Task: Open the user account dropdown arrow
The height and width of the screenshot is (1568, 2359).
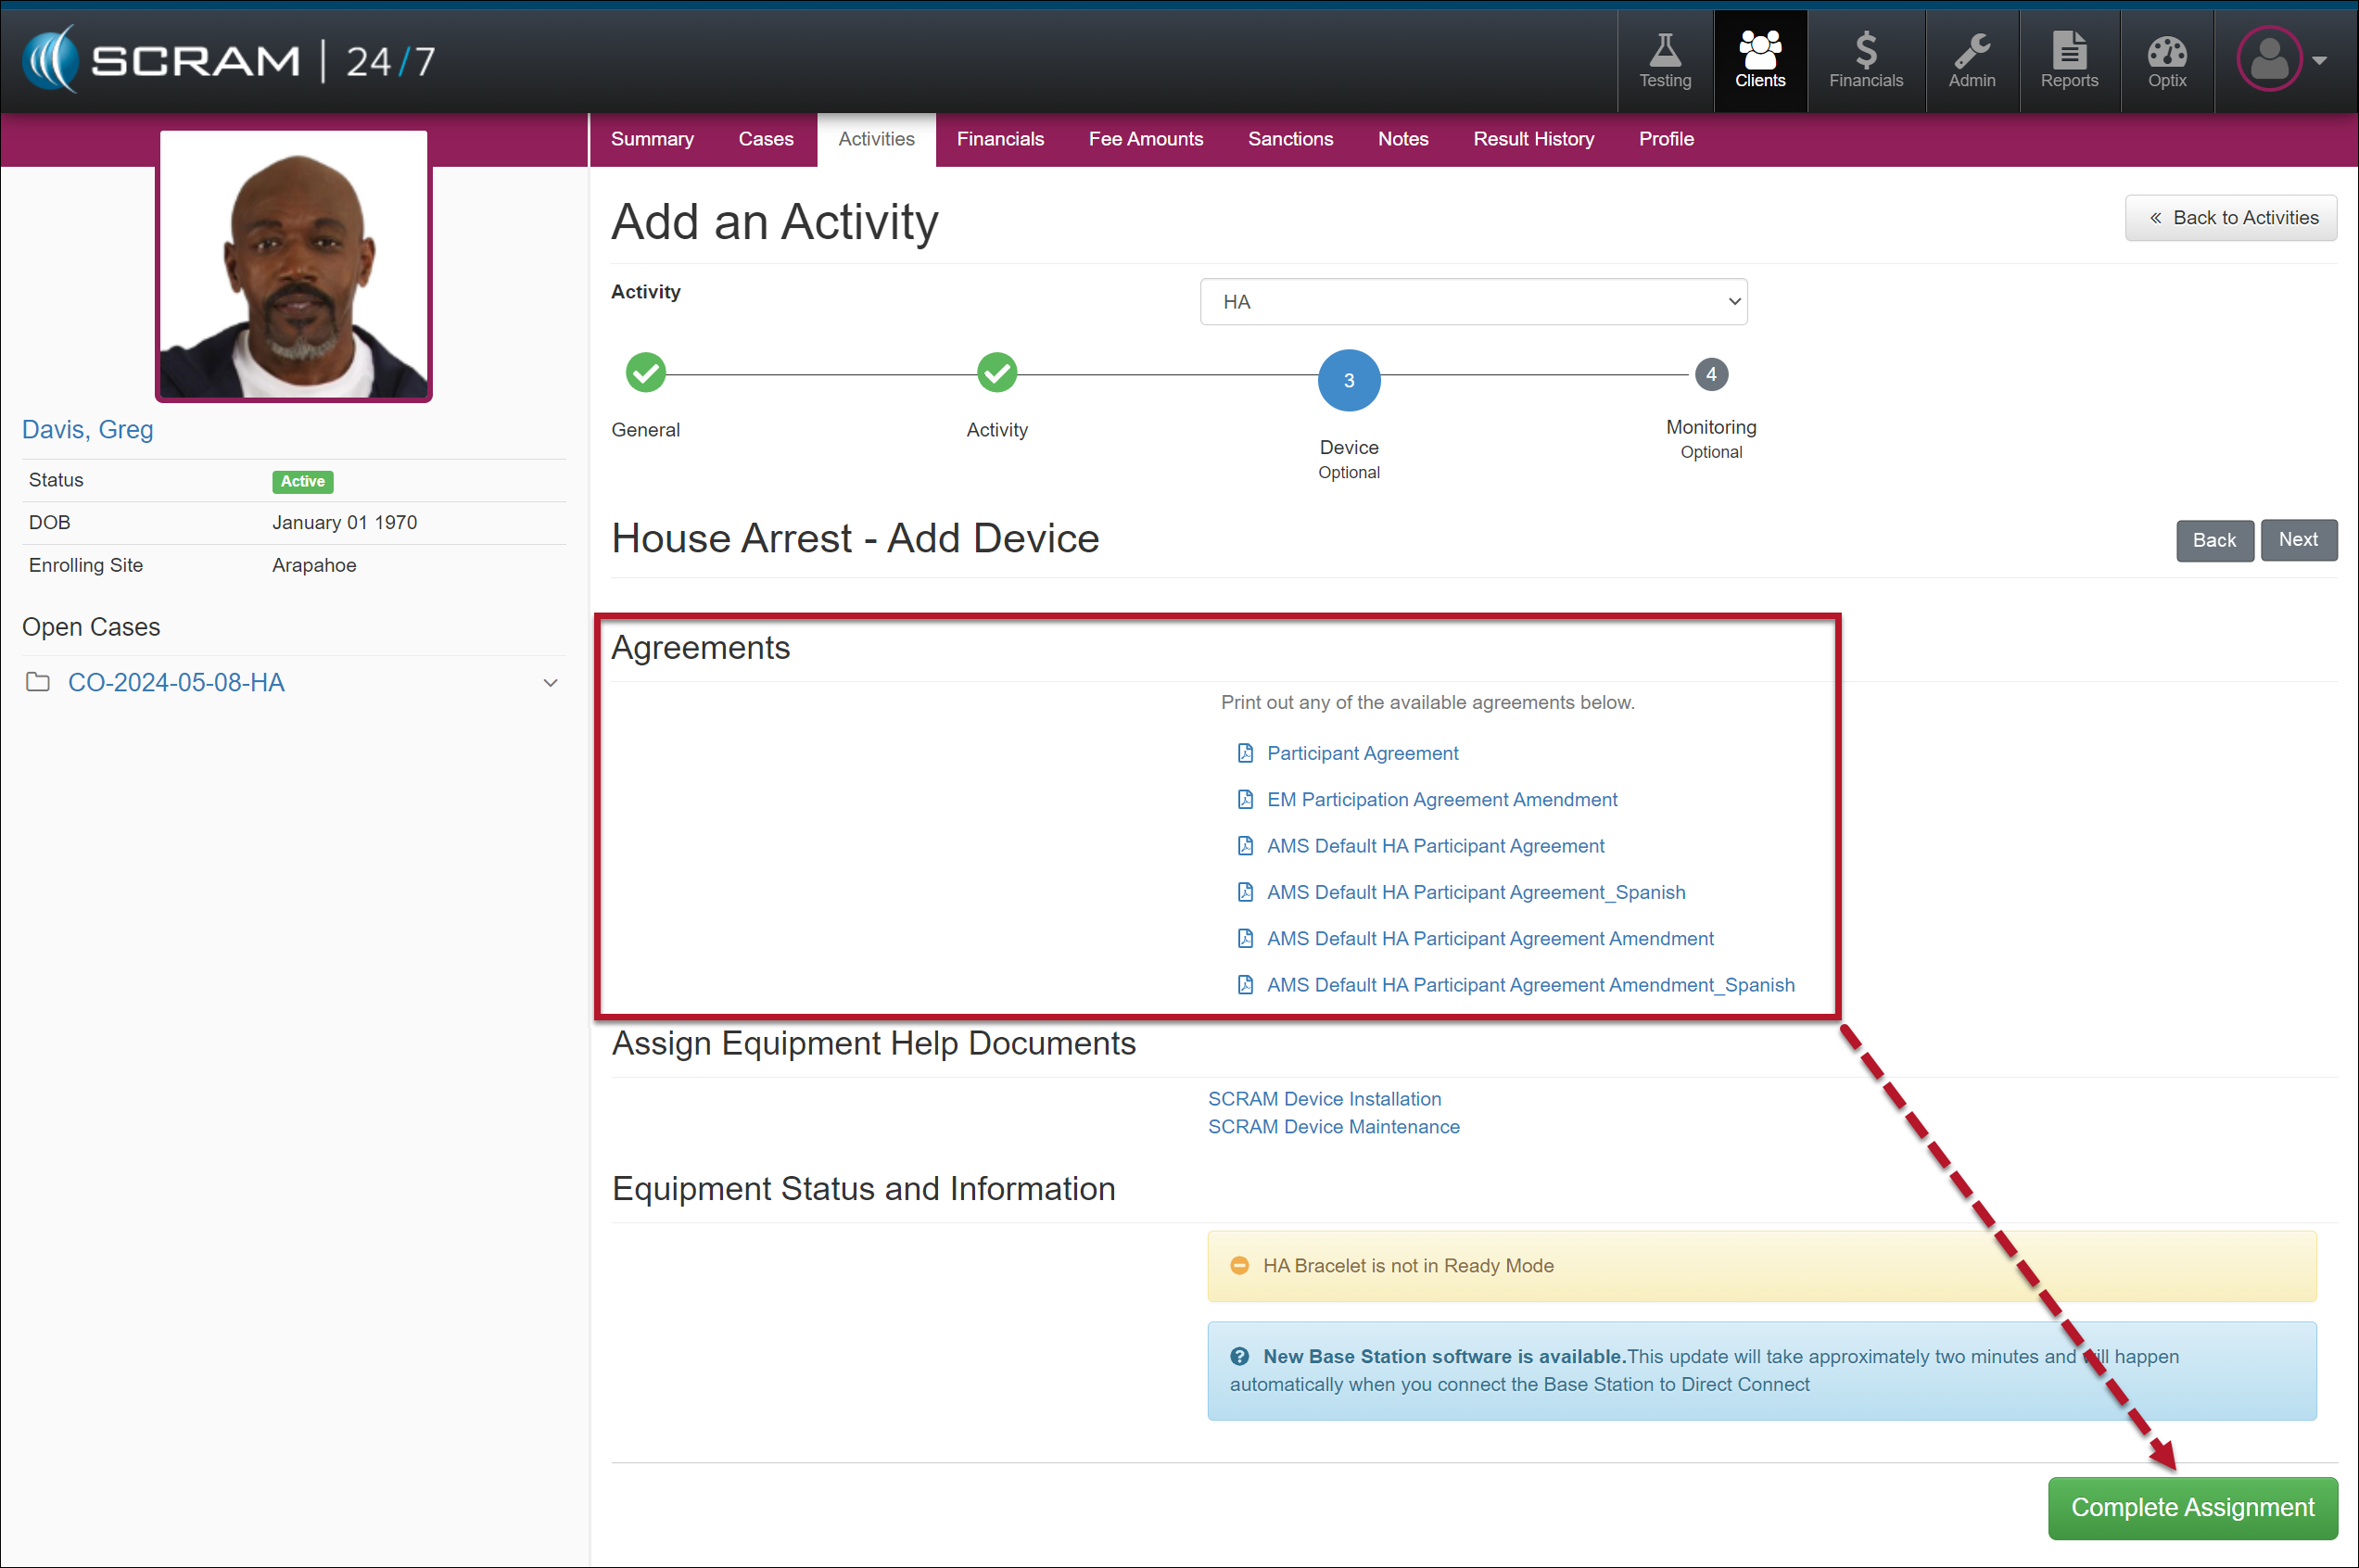Action: click(x=2319, y=60)
